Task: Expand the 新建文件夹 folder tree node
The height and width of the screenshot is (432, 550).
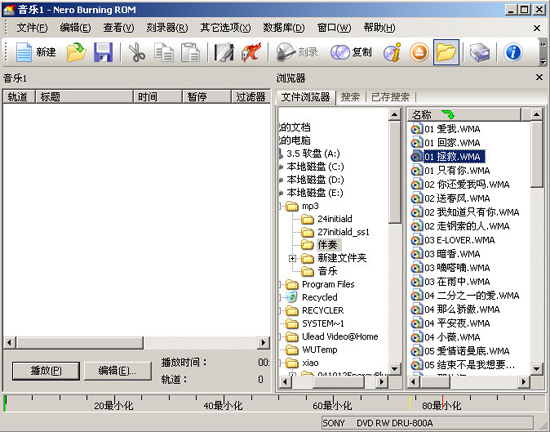Action: pos(292,258)
